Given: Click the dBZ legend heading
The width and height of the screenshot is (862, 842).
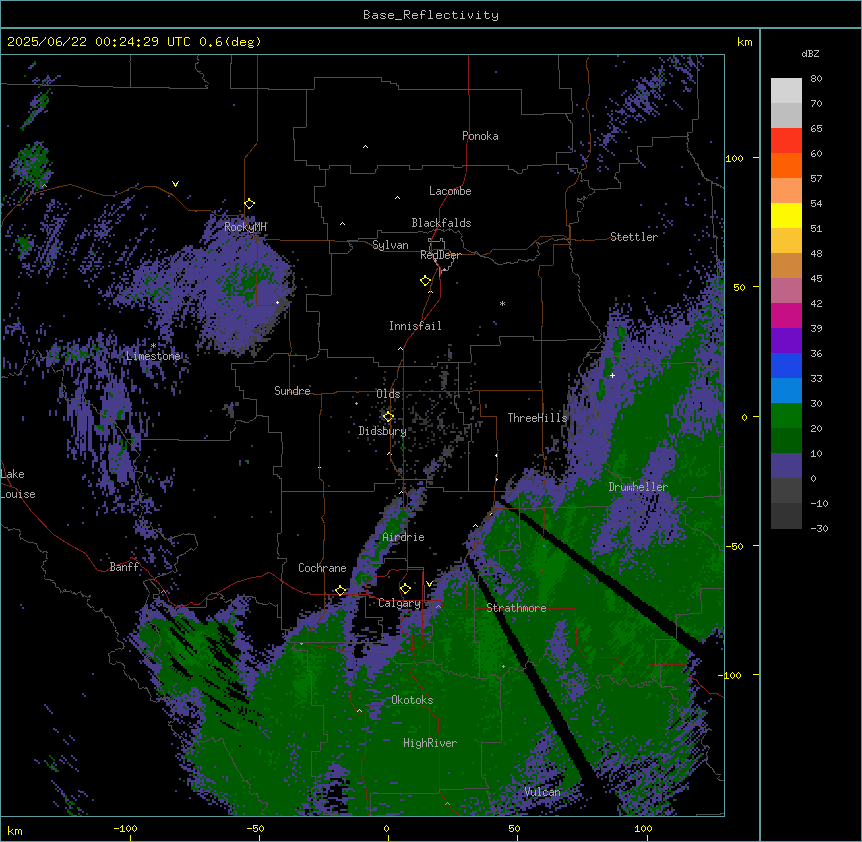Looking at the screenshot, I should click(x=810, y=54).
